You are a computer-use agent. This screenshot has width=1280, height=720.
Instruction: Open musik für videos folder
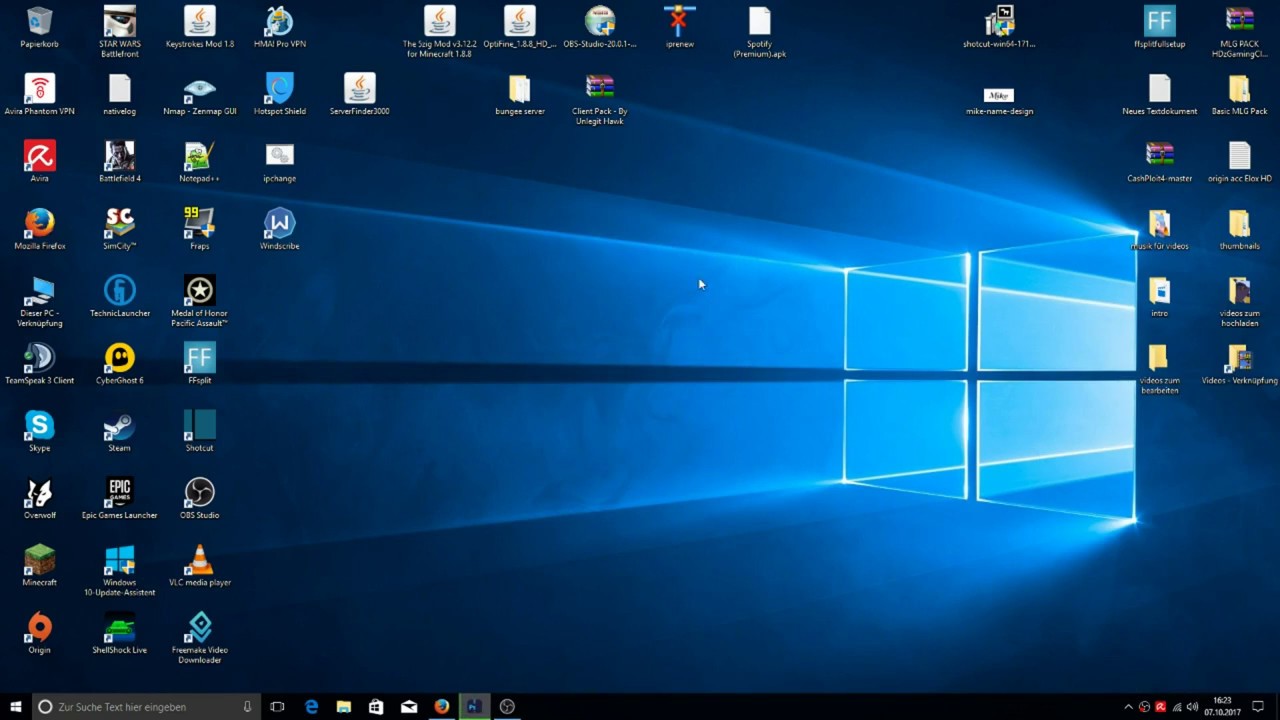coord(1160,223)
